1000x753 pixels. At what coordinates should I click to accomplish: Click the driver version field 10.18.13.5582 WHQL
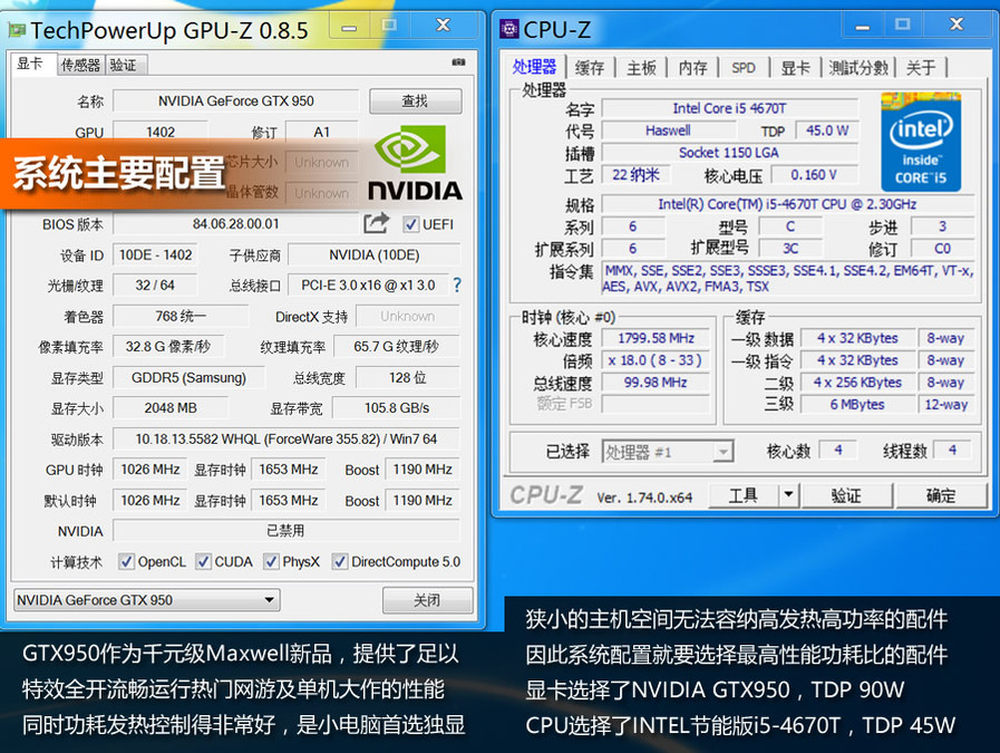286,439
